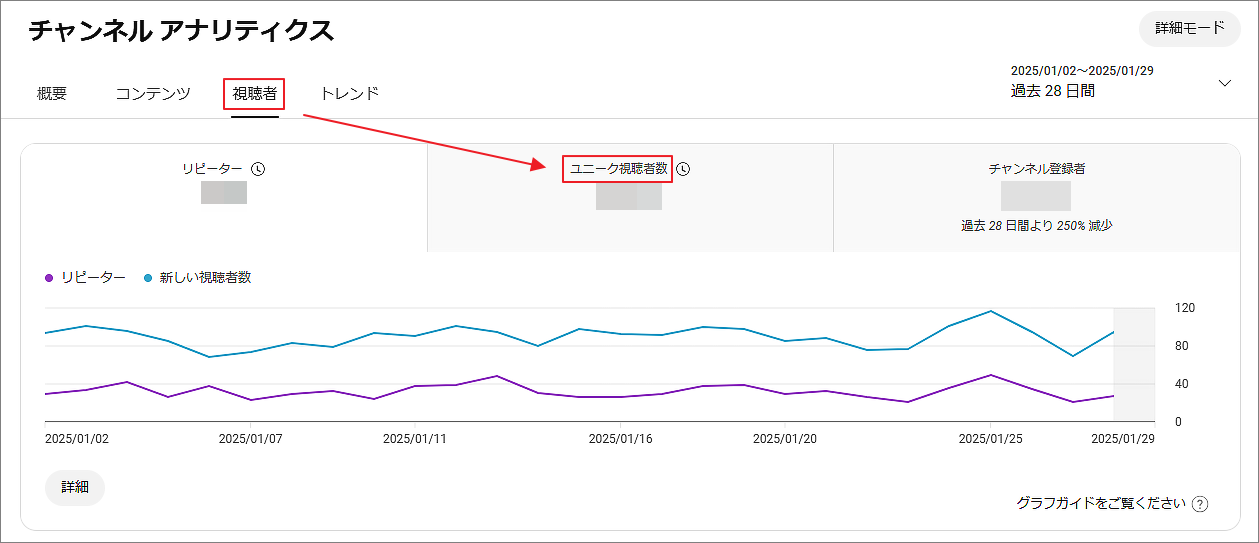Click the clock icon beside ユニーク視聴者数
The height and width of the screenshot is (543, 1259).
click(x=683, y=169)
